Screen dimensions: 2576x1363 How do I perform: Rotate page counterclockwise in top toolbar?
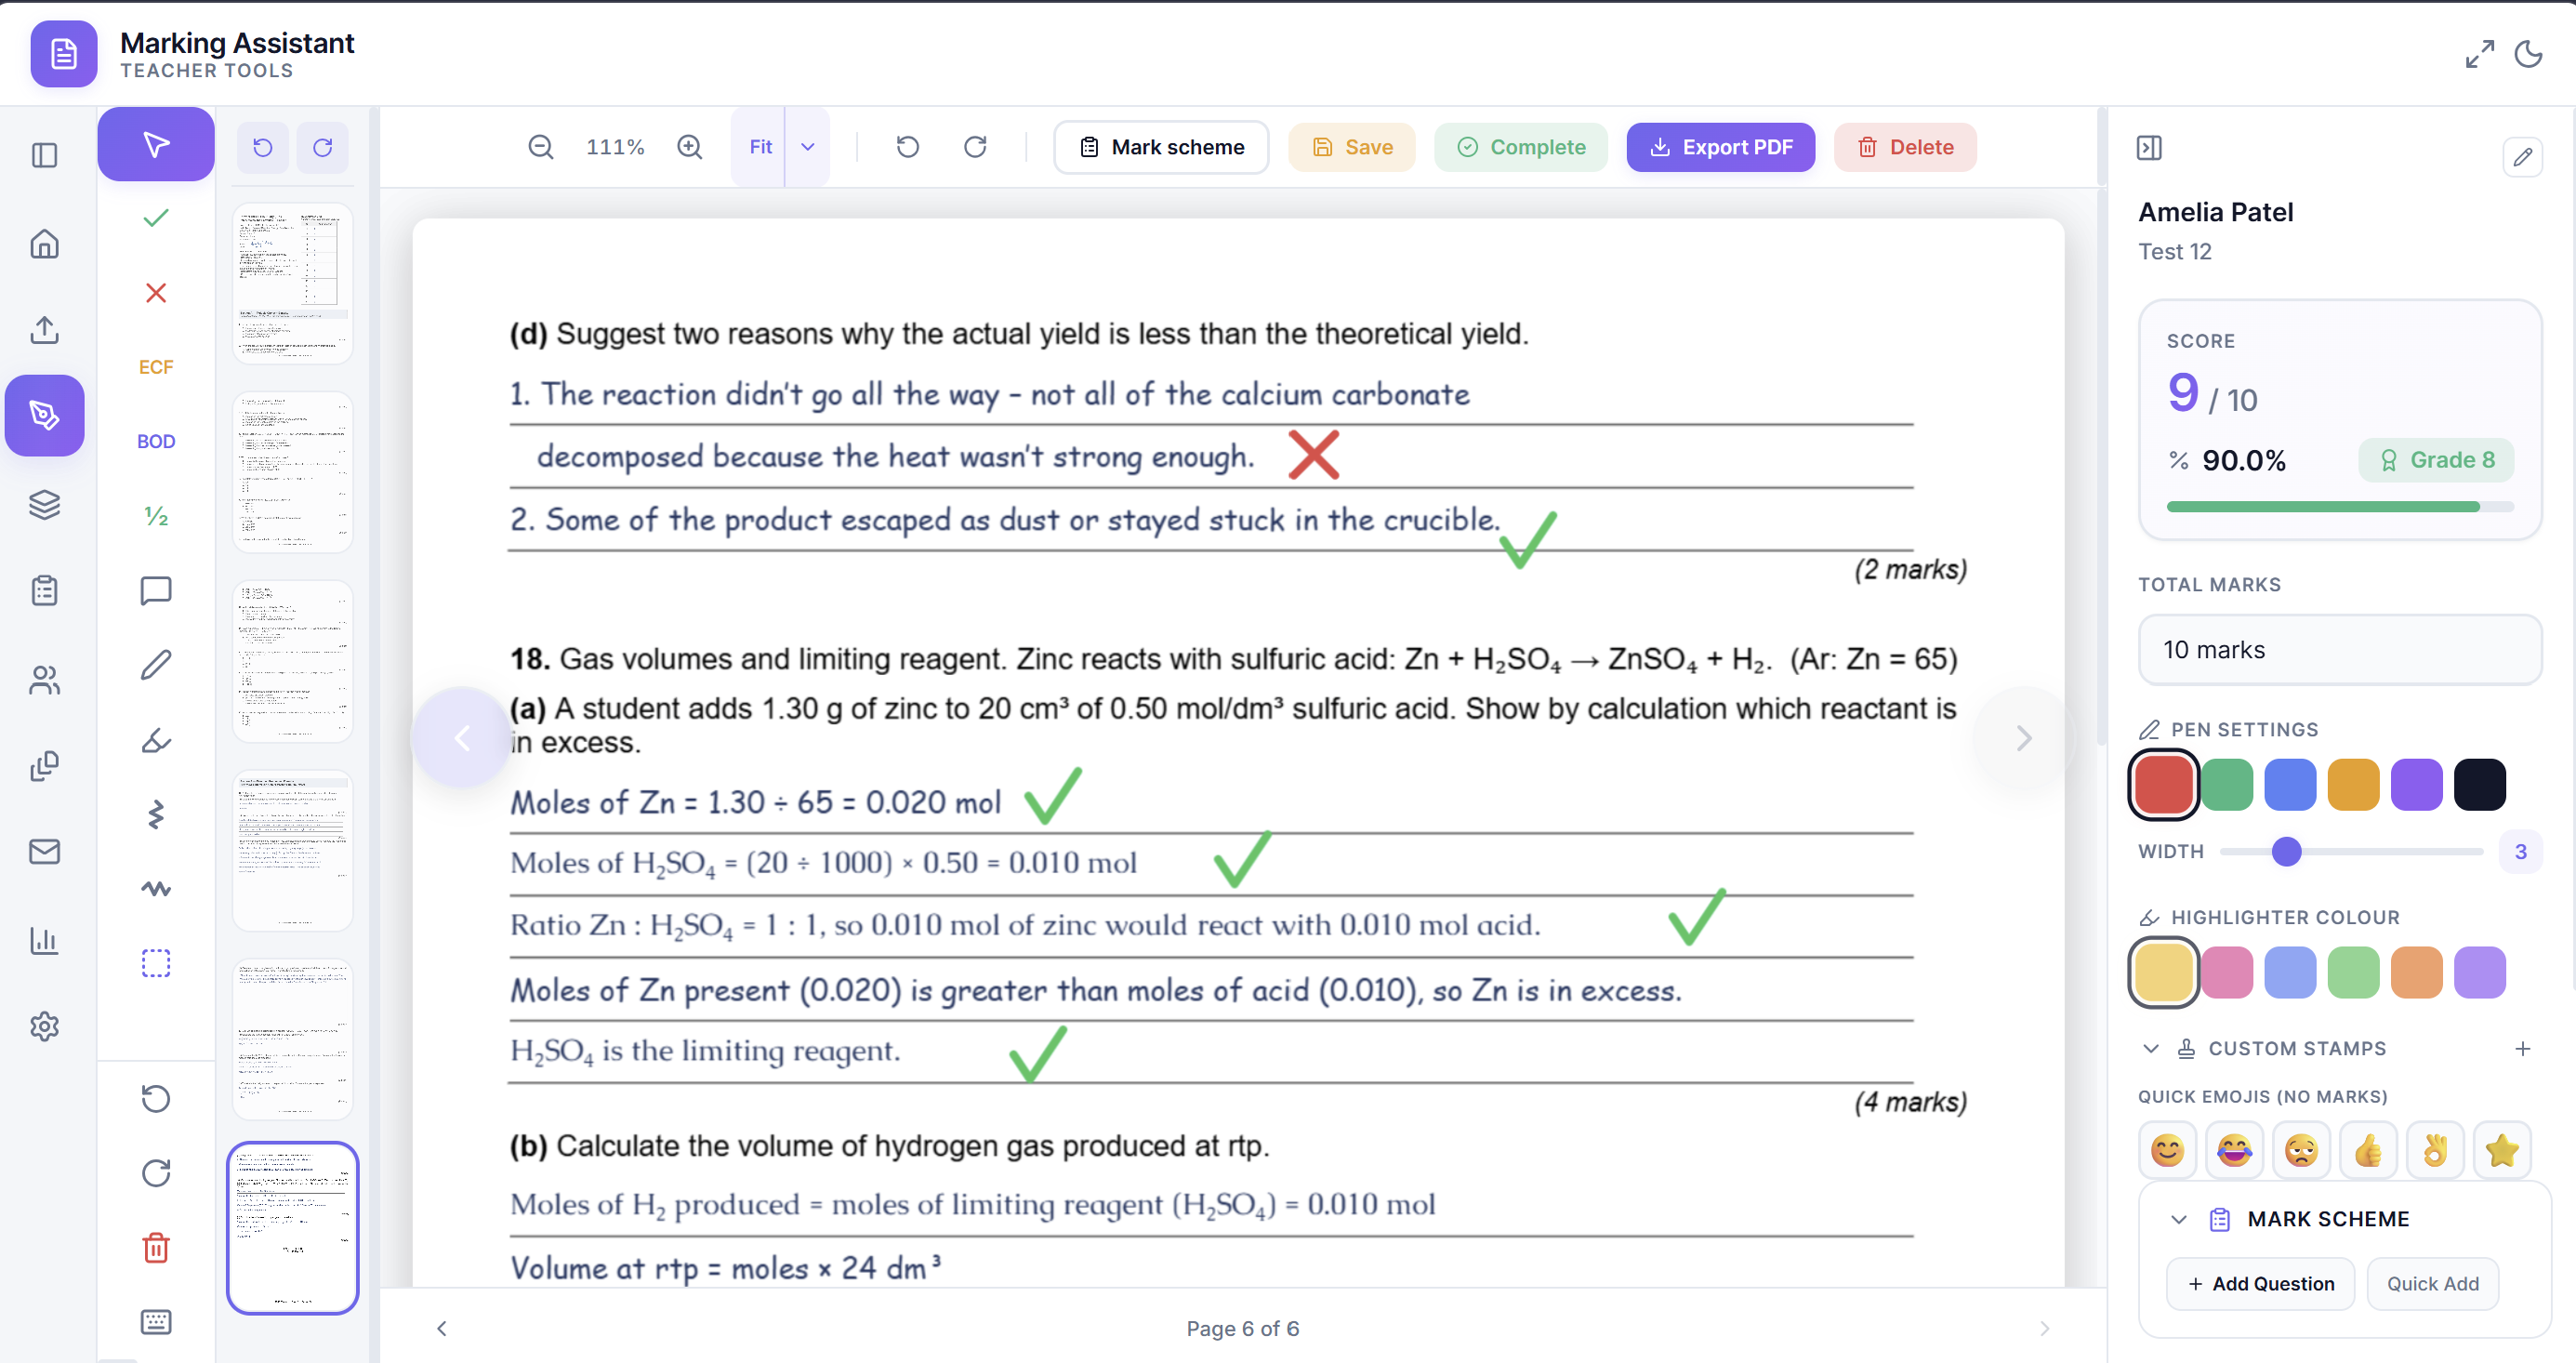[x=907, y=147]
